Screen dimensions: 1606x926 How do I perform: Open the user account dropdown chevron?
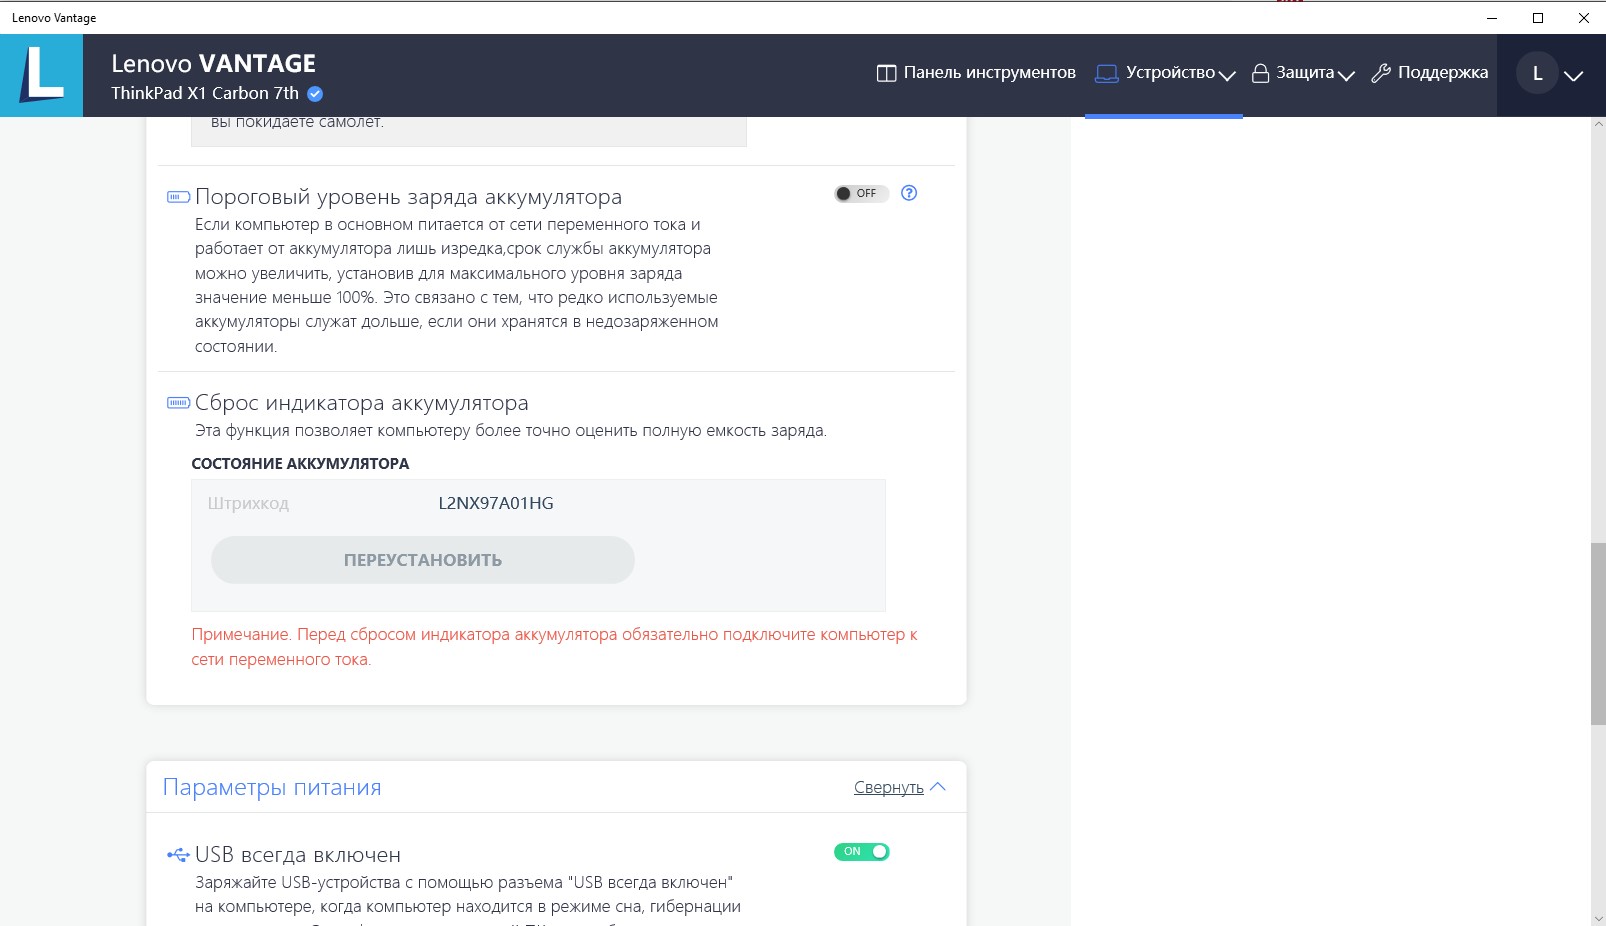[1573, 75]
